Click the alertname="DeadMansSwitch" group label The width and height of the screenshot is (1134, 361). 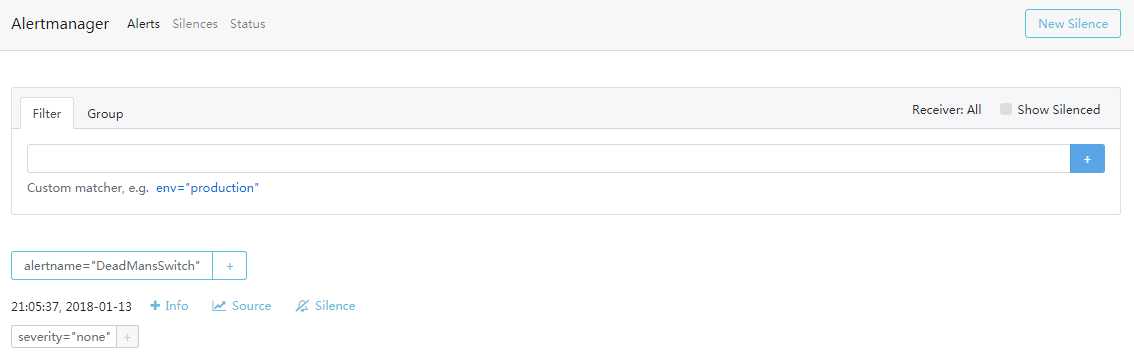pyautogui.click(x=111, y=266)
